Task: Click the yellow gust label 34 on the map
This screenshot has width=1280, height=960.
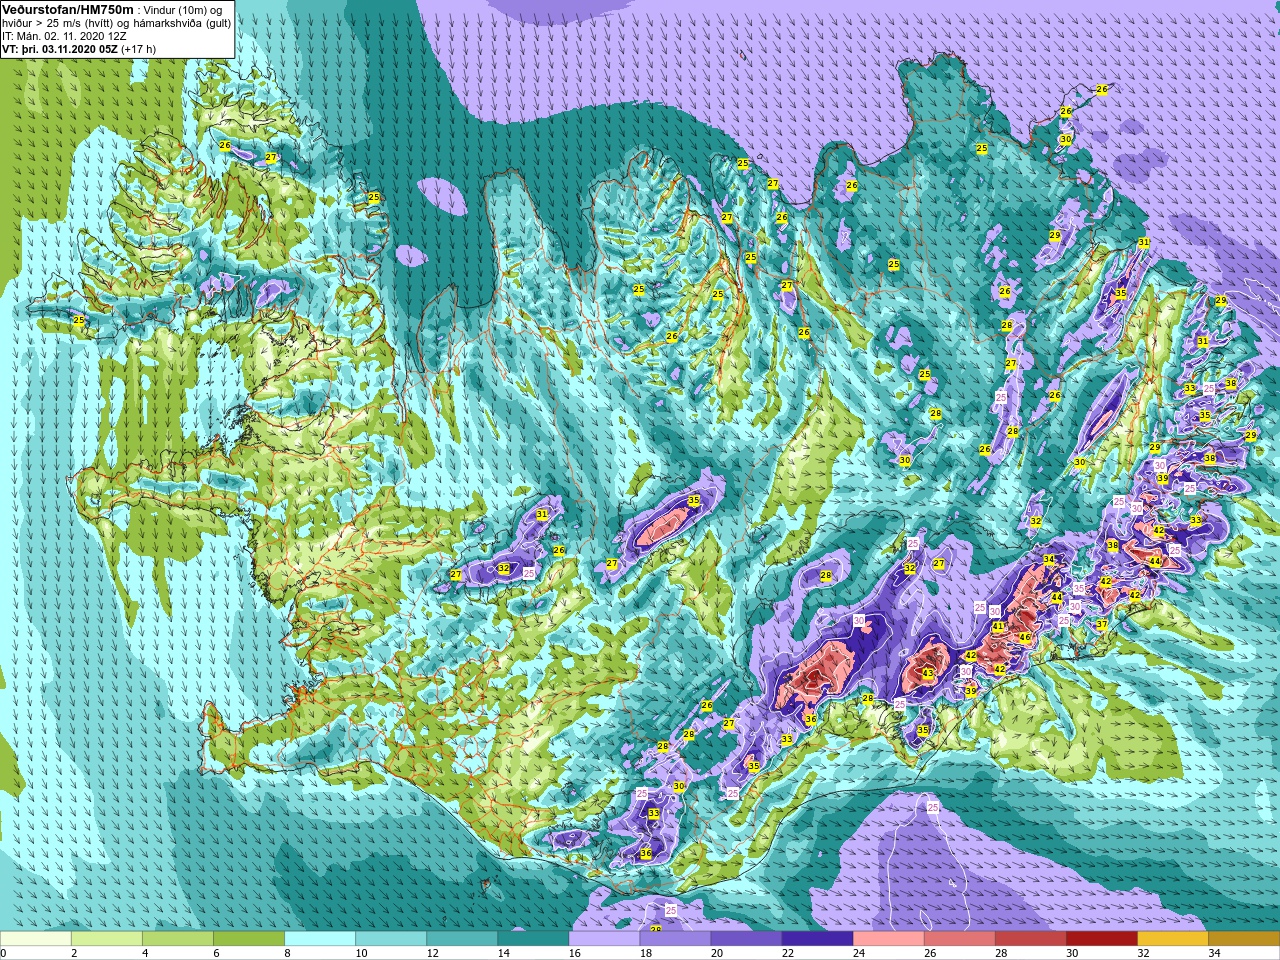Action: pyautogui.click(x=1049, y=560)
